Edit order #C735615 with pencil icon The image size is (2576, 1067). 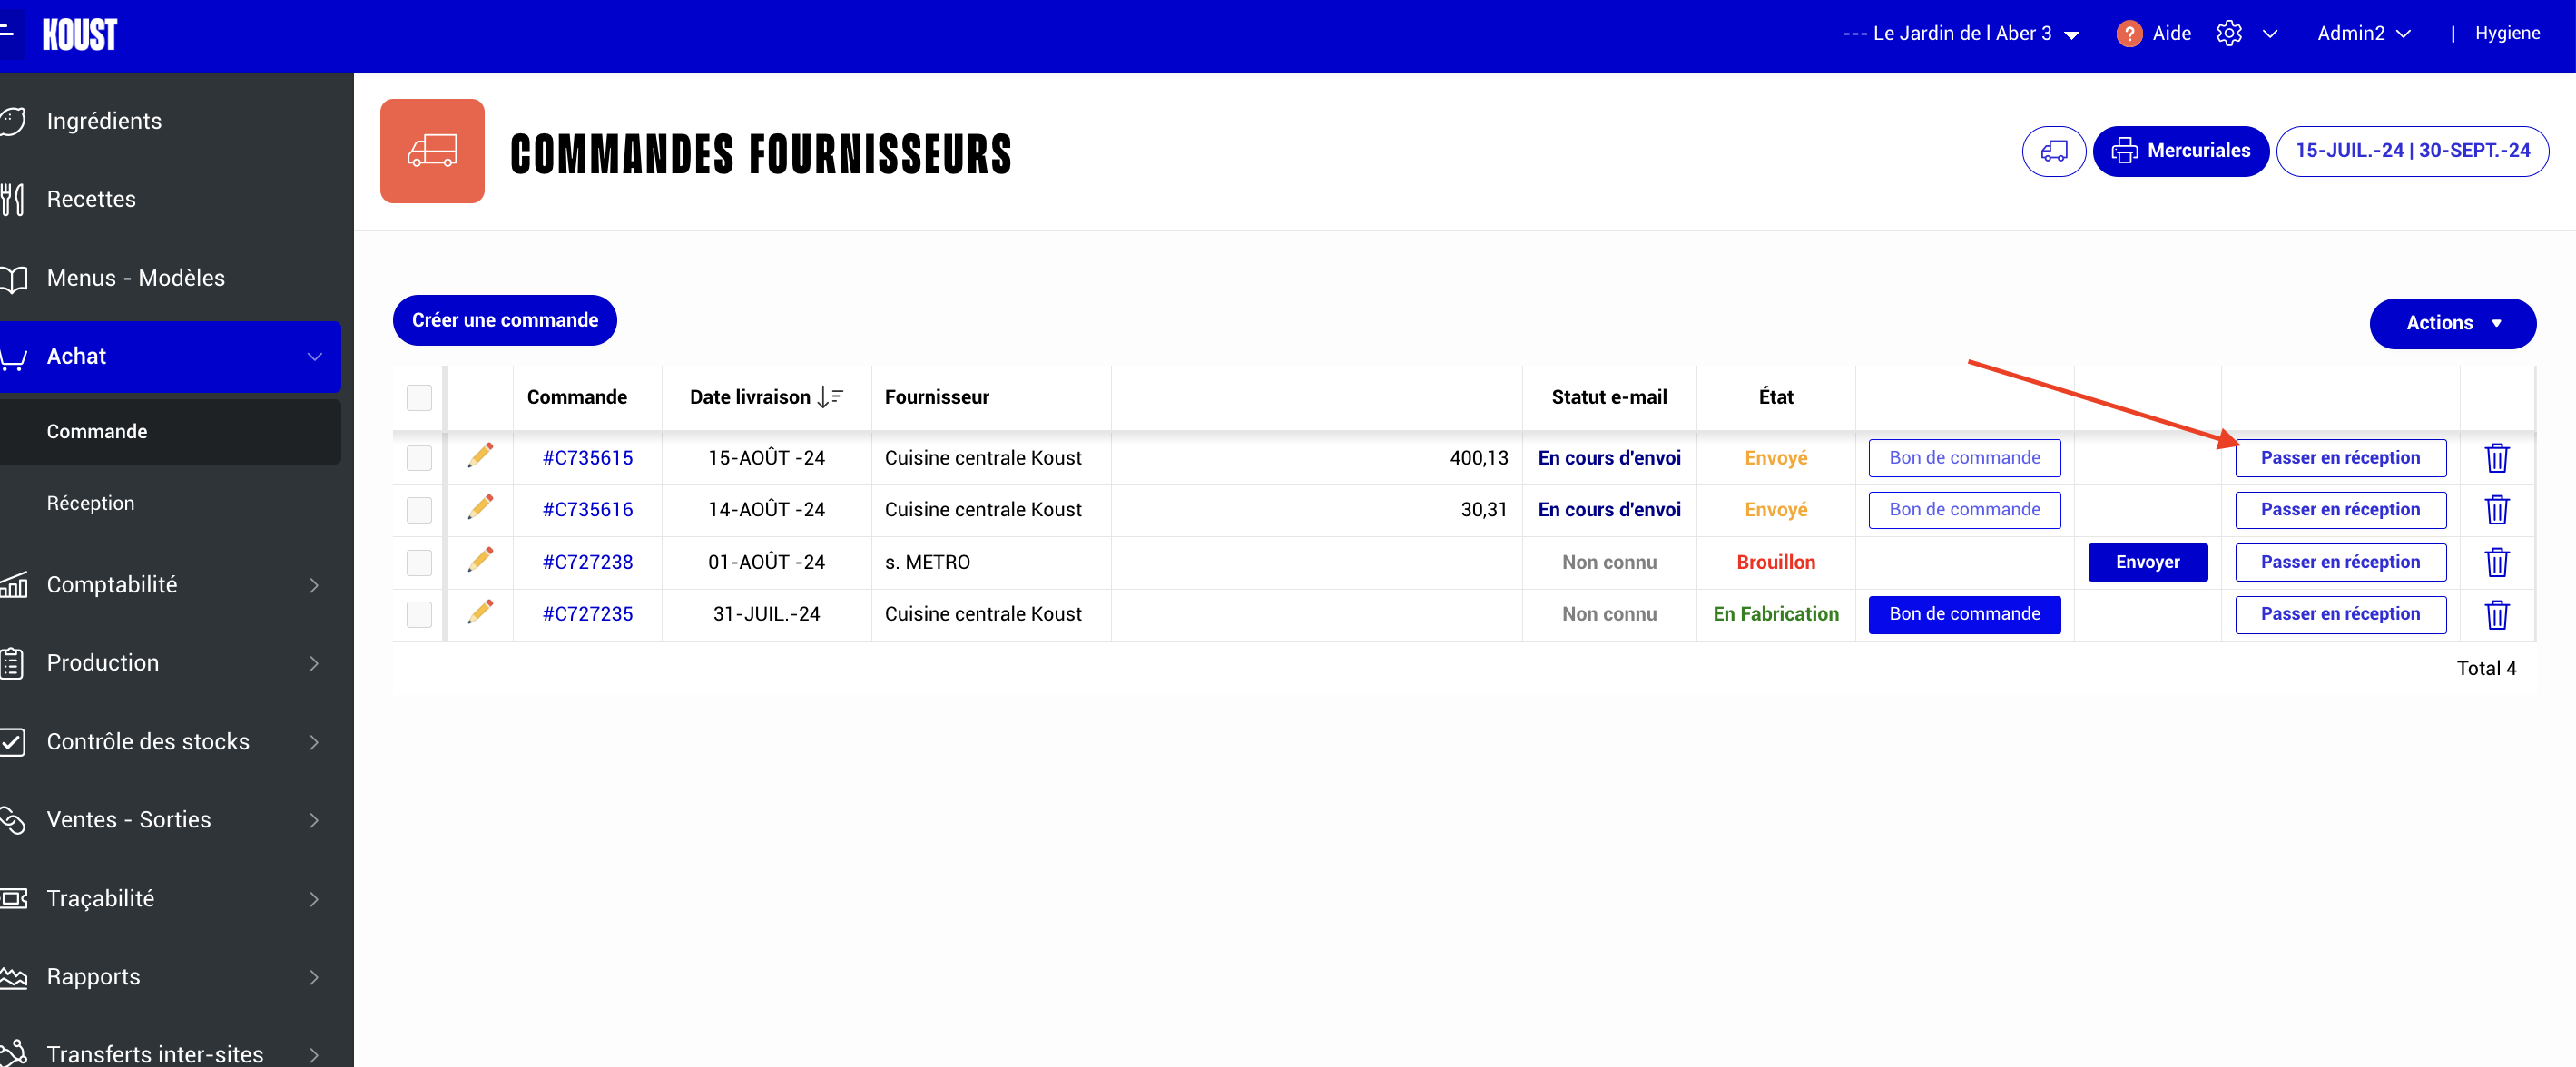[x=481, y=456]
